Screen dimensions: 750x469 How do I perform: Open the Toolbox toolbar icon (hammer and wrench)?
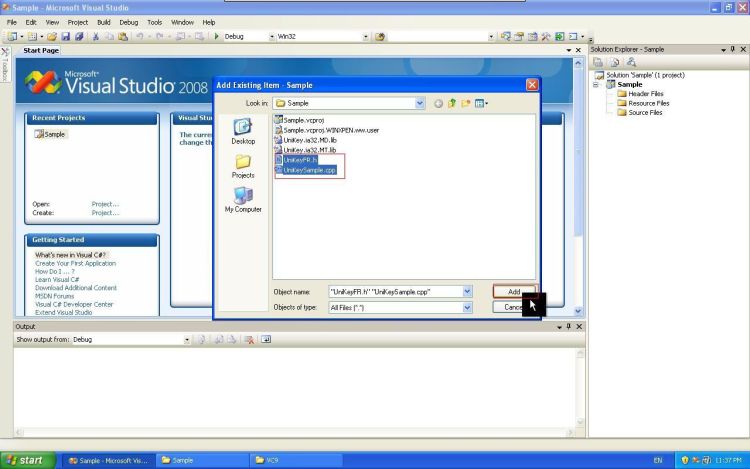[x=546, y=36]
